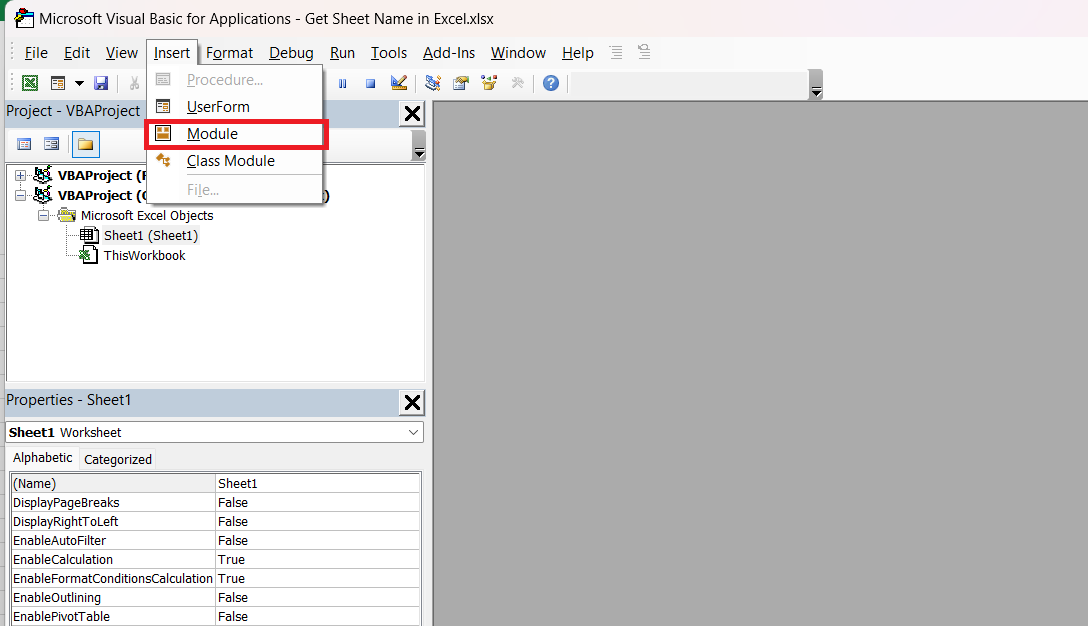The height and width of the screenshot is (626, 1088).
Task: Open the File menu
Action: click(36, 53)
